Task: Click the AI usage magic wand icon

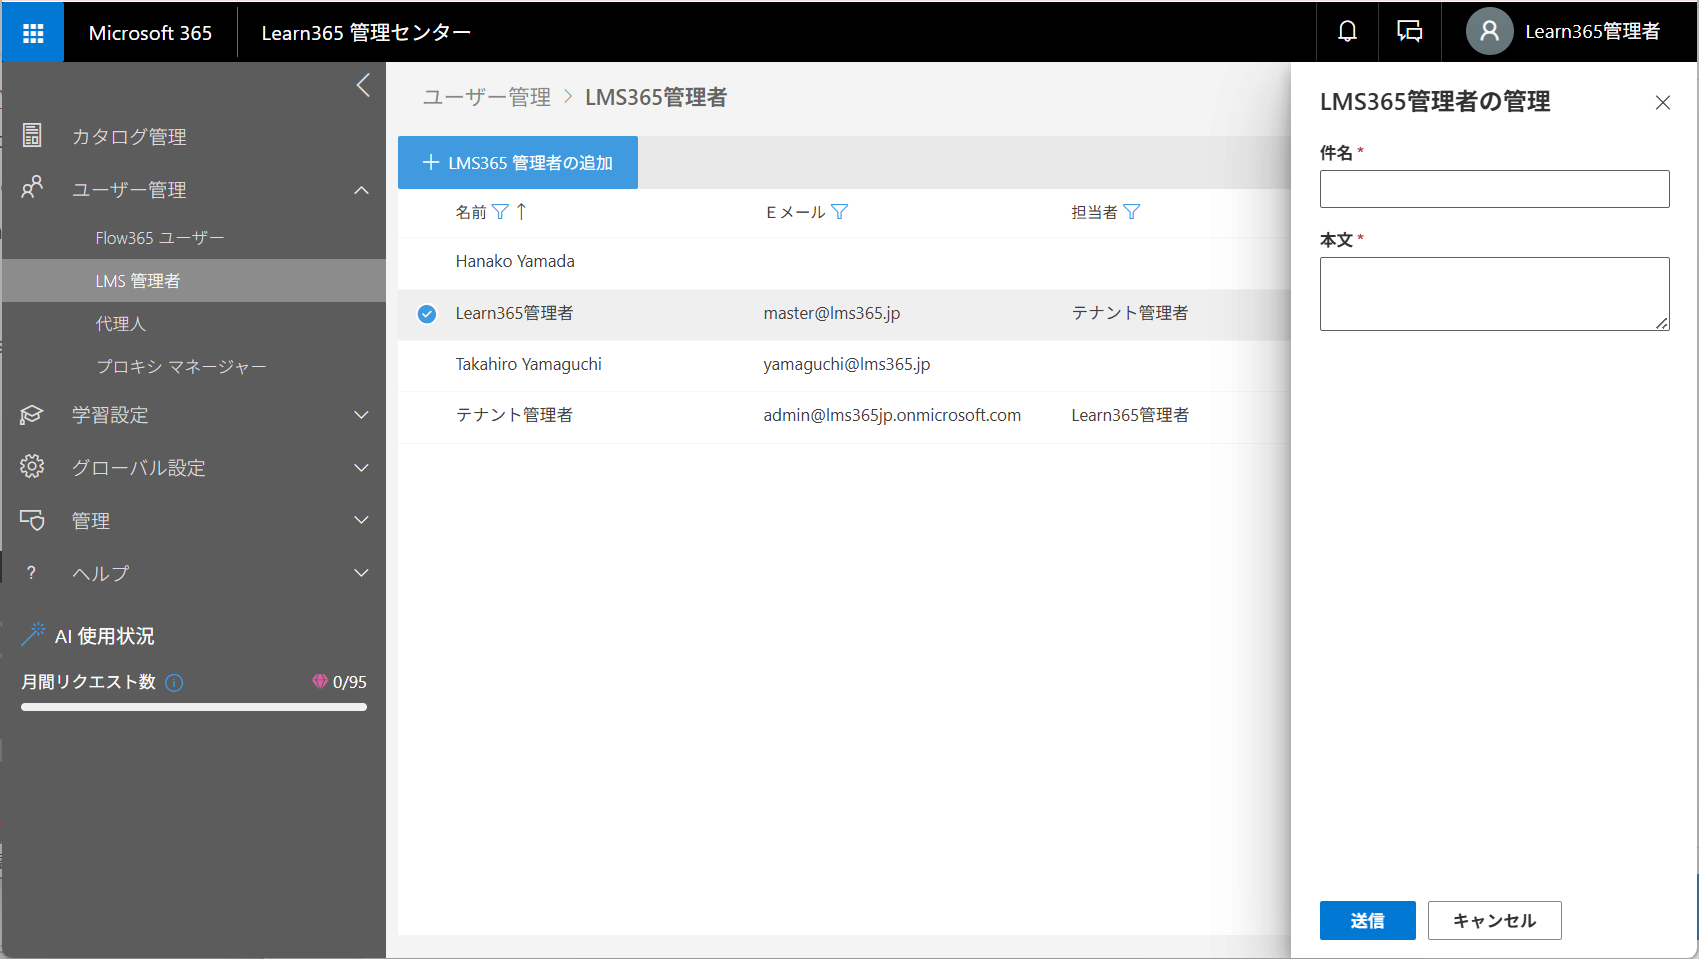Action: coord(33,634)
